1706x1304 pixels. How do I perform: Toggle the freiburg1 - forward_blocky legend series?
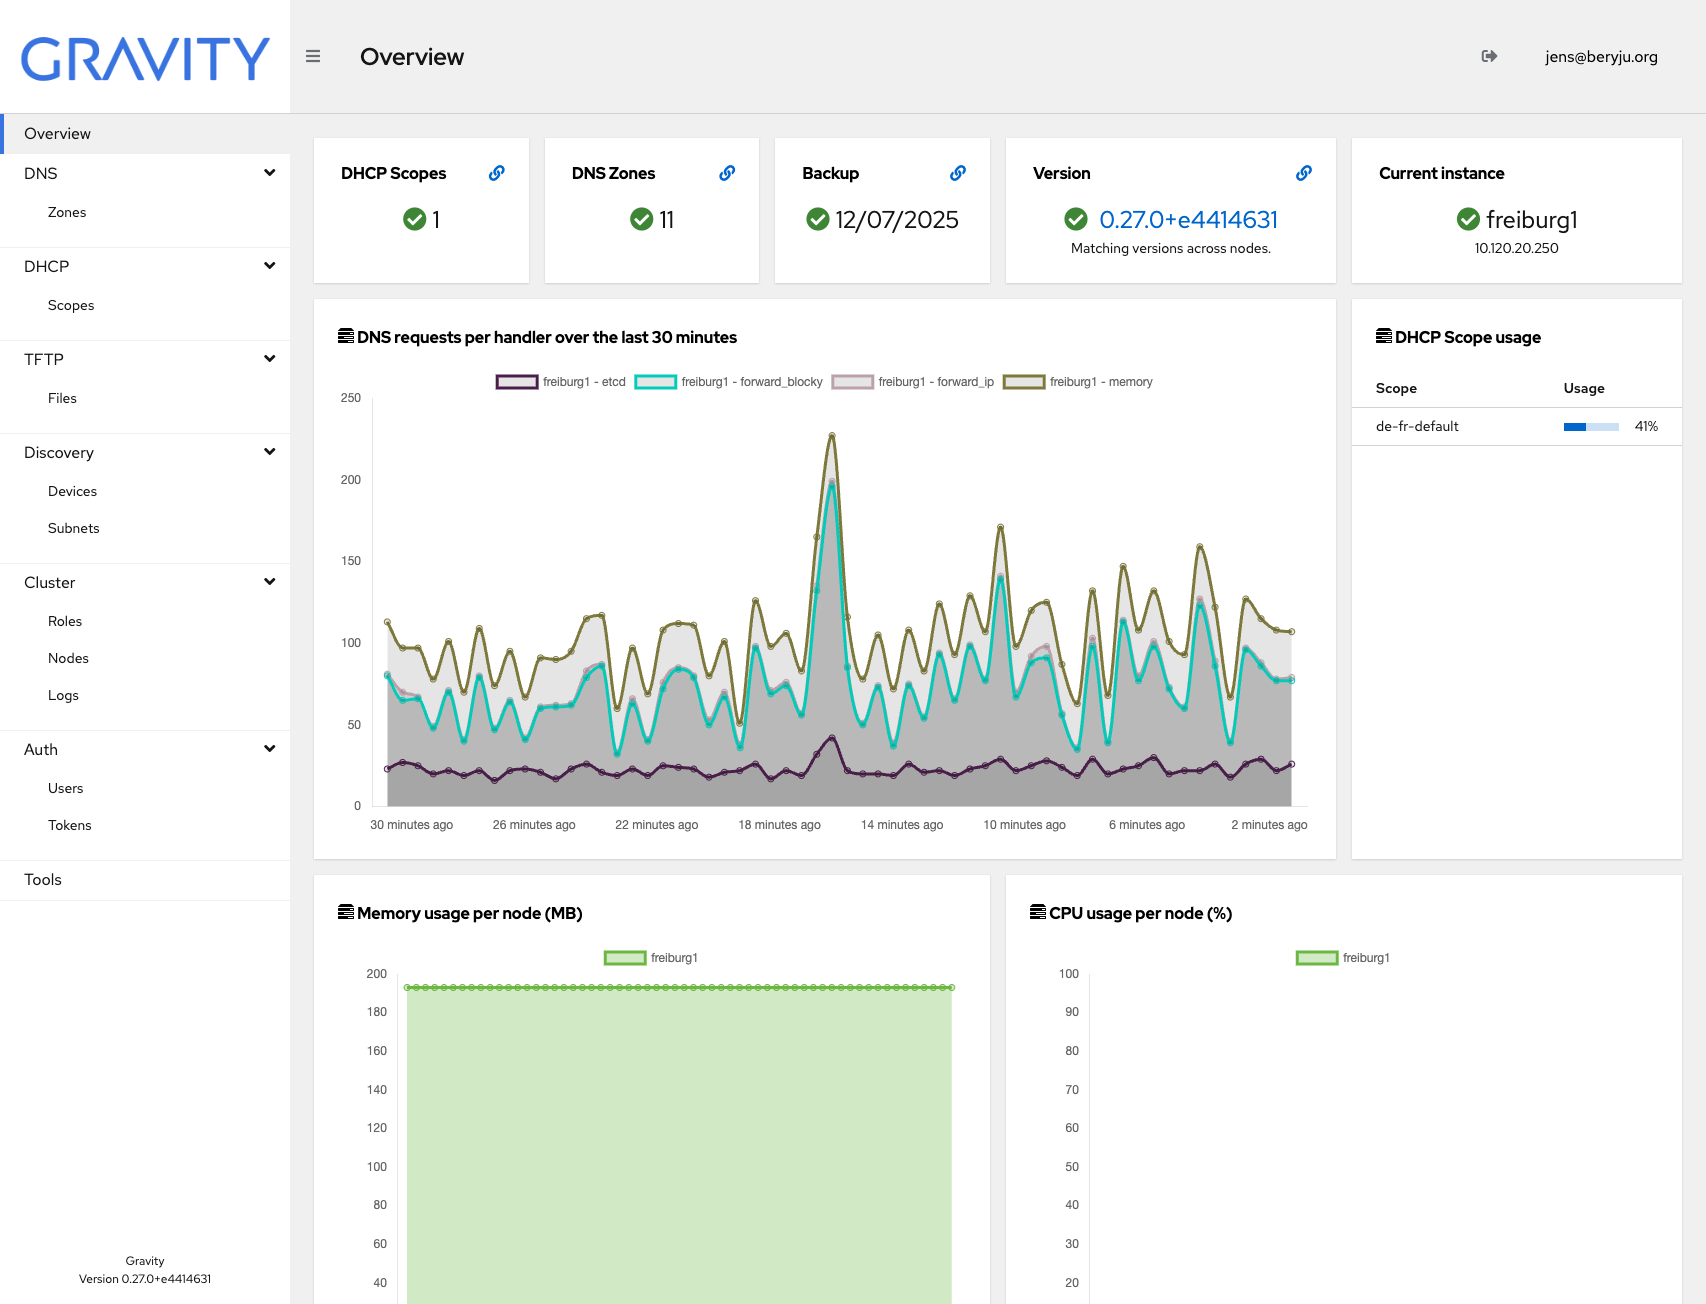pyautogui.click(x=729, y=382)
